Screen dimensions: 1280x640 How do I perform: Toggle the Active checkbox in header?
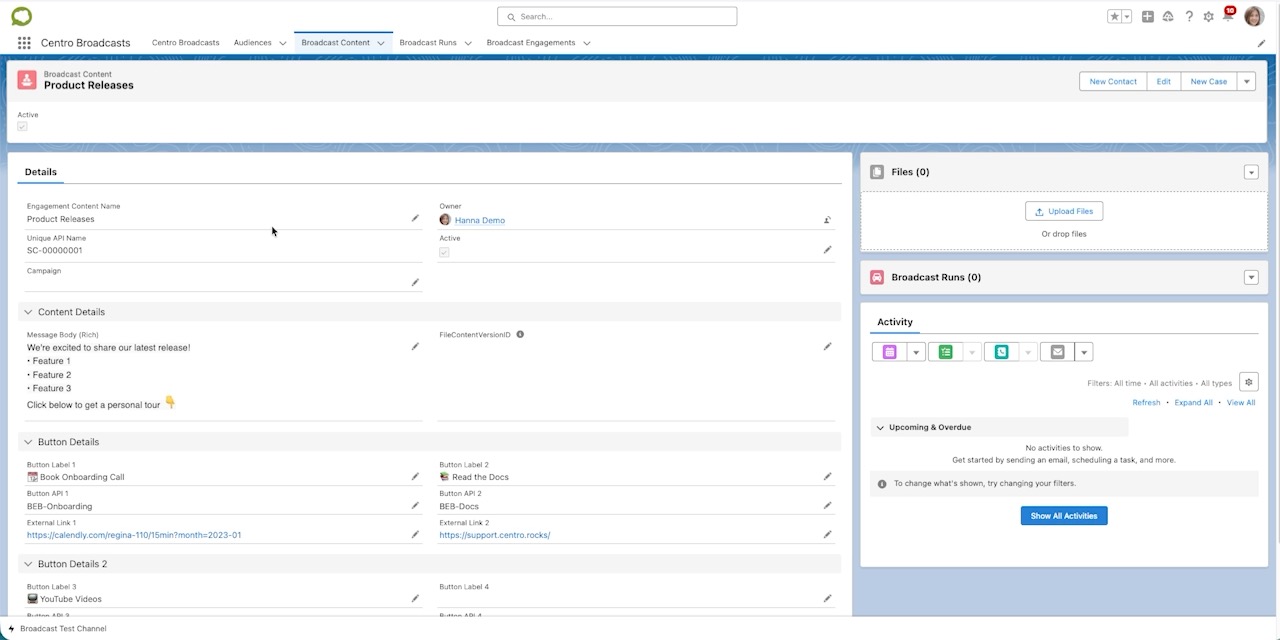pos(22,126)
